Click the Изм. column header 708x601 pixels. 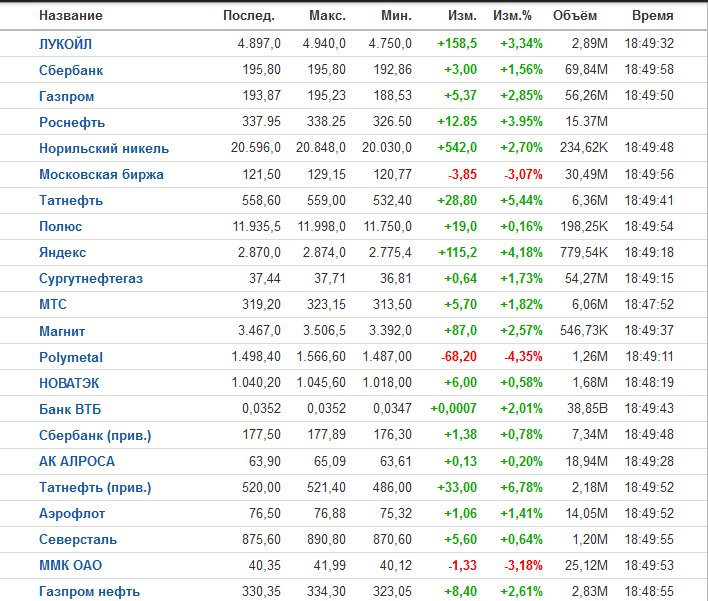(462, 15)
